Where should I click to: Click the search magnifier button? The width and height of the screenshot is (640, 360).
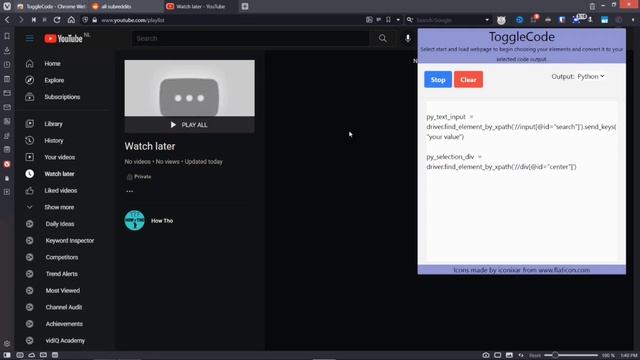click(382, 38)
